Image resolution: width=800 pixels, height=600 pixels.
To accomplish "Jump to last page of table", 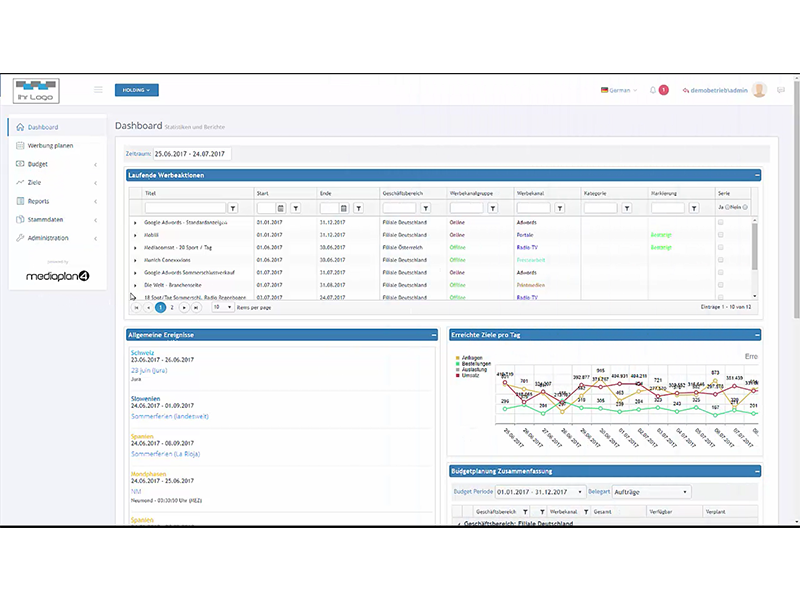I will [196, 307].
